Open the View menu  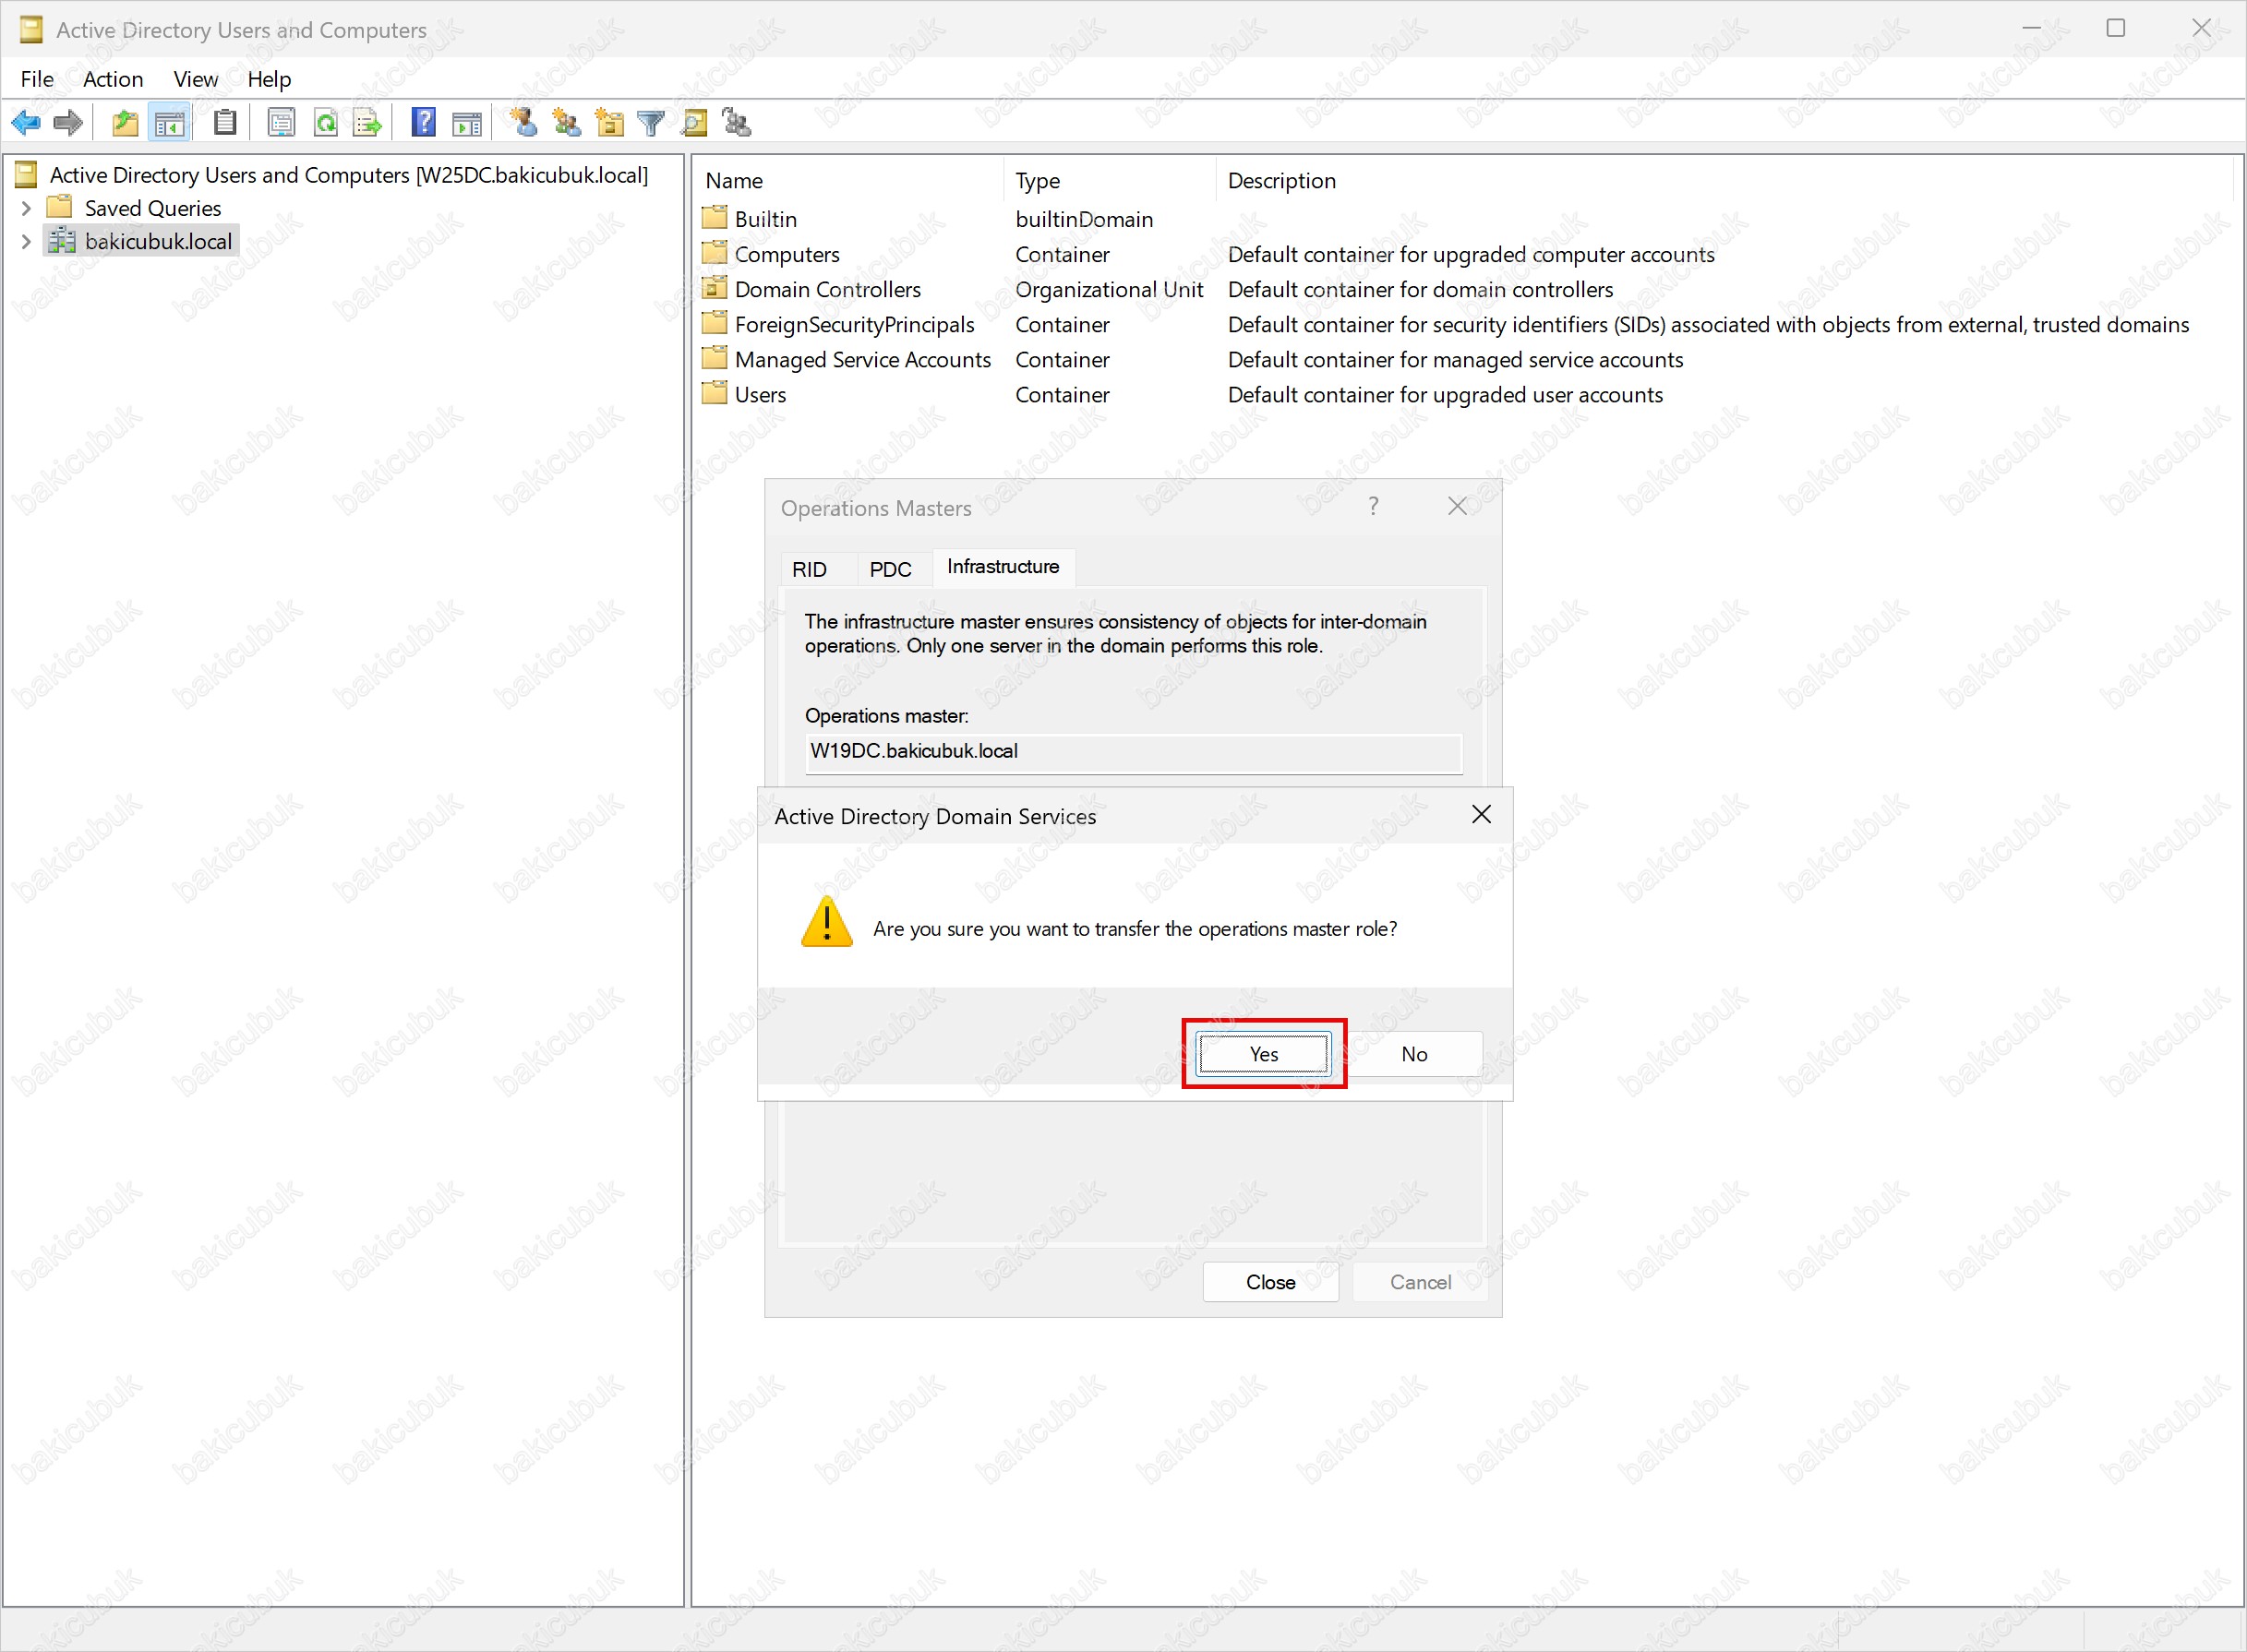(x=195, y=79)
